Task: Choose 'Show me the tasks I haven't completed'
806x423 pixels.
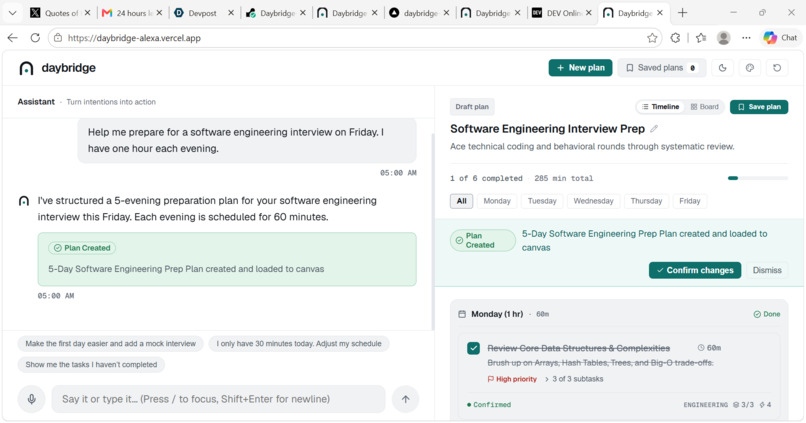Action: point(91,364)
